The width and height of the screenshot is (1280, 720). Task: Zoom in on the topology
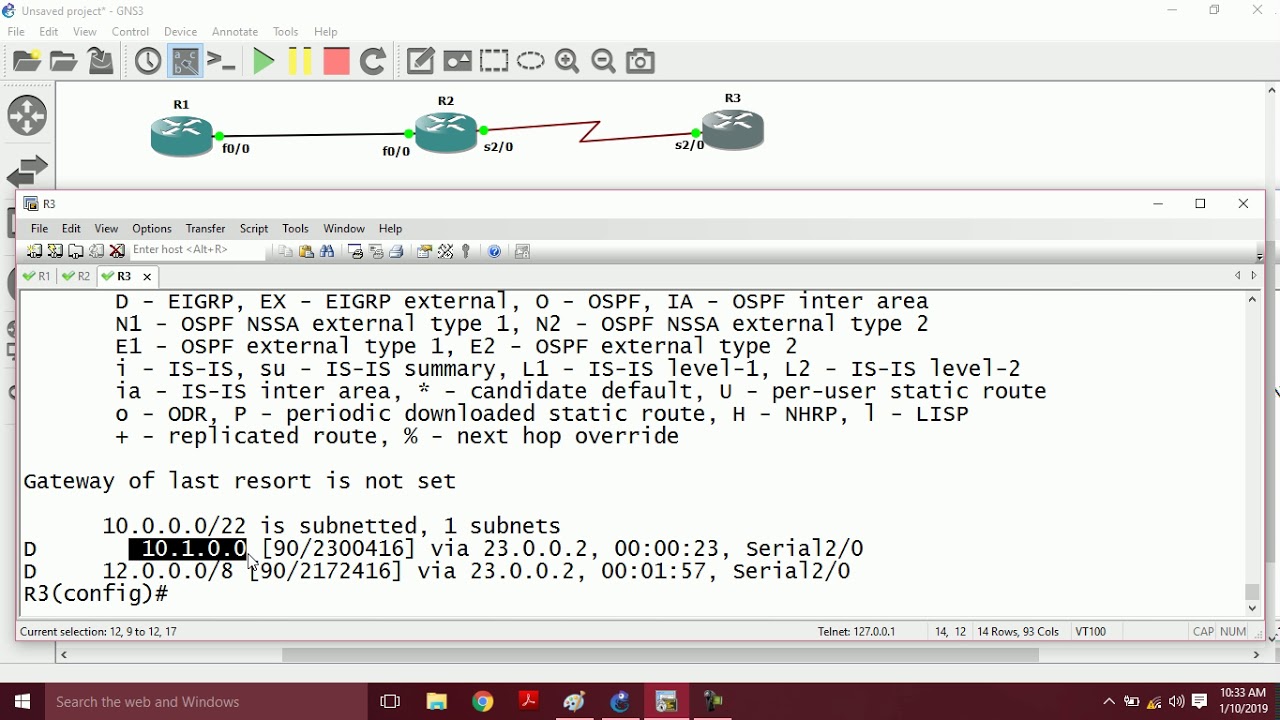tap(567, 61)
